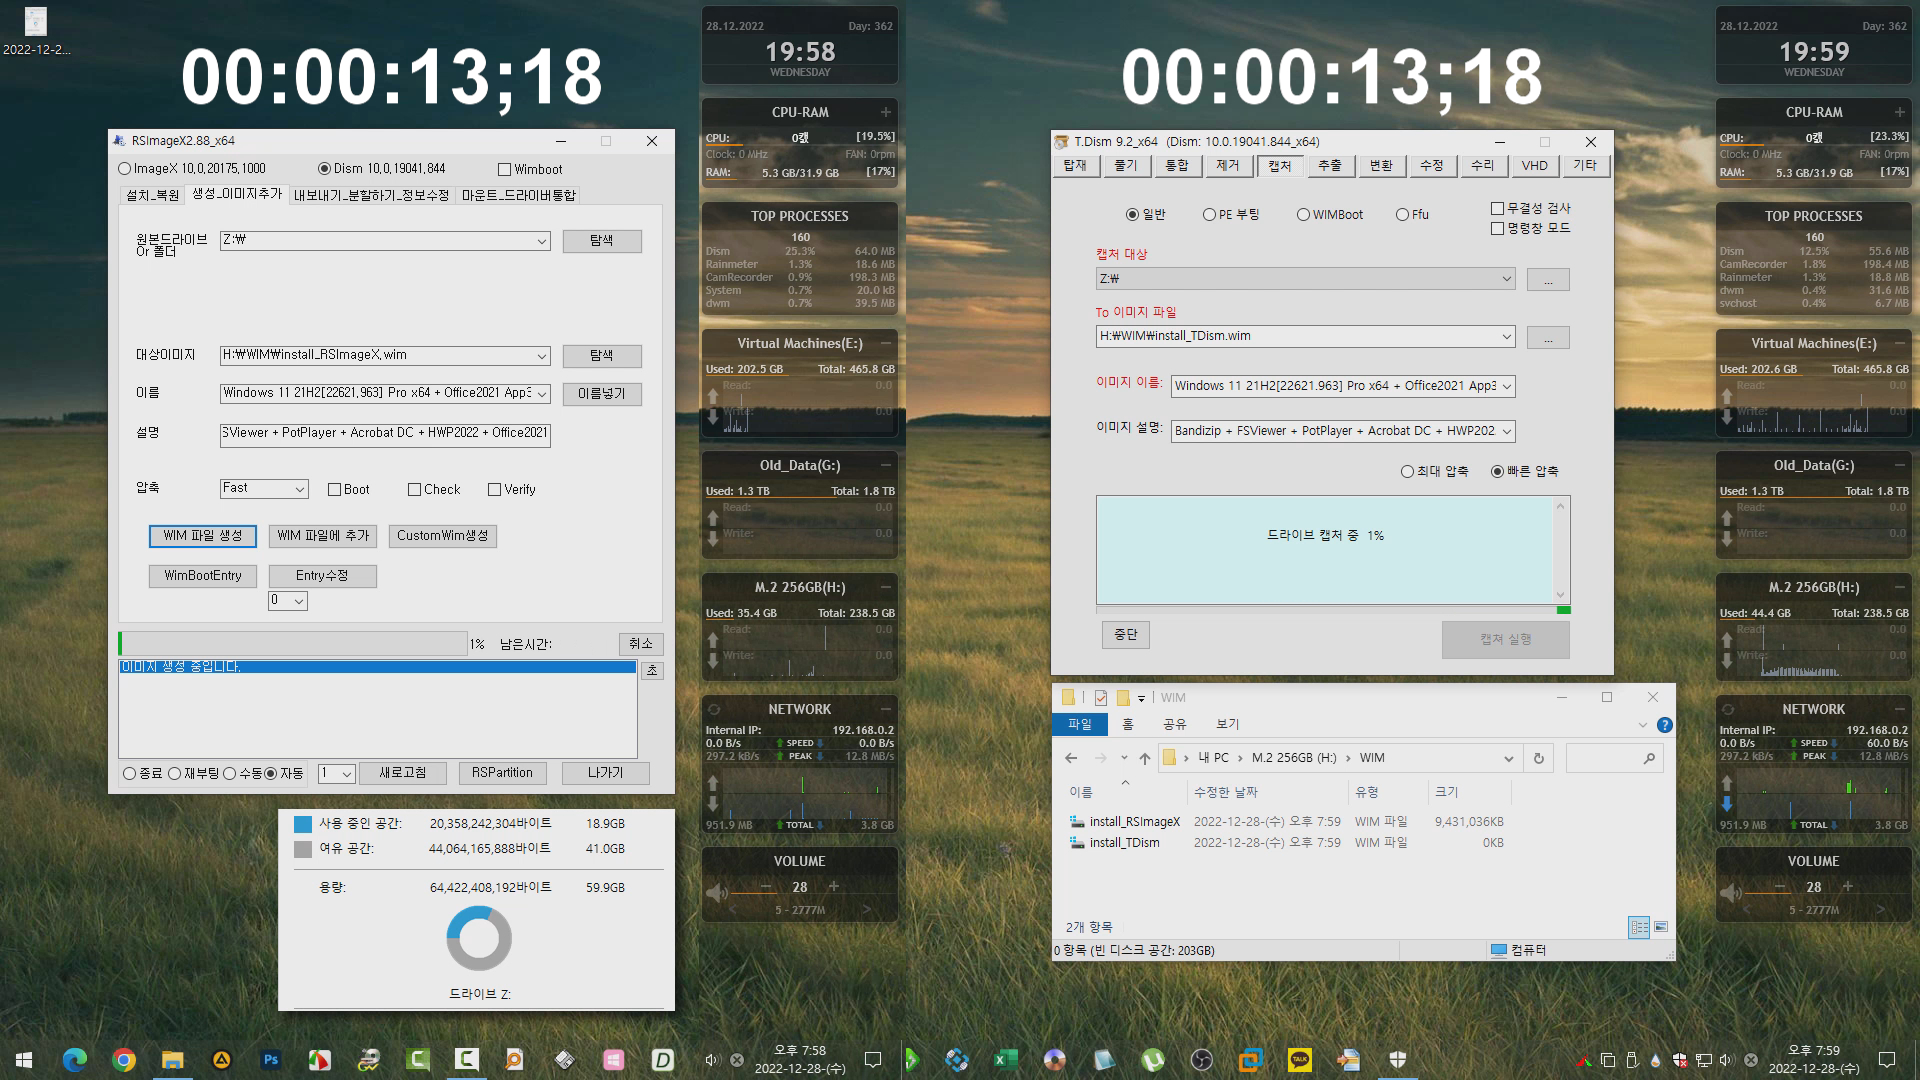The image size is (1920, 1080).
Task: Go up one folder in Explorer
Action: click(1145, 758)
